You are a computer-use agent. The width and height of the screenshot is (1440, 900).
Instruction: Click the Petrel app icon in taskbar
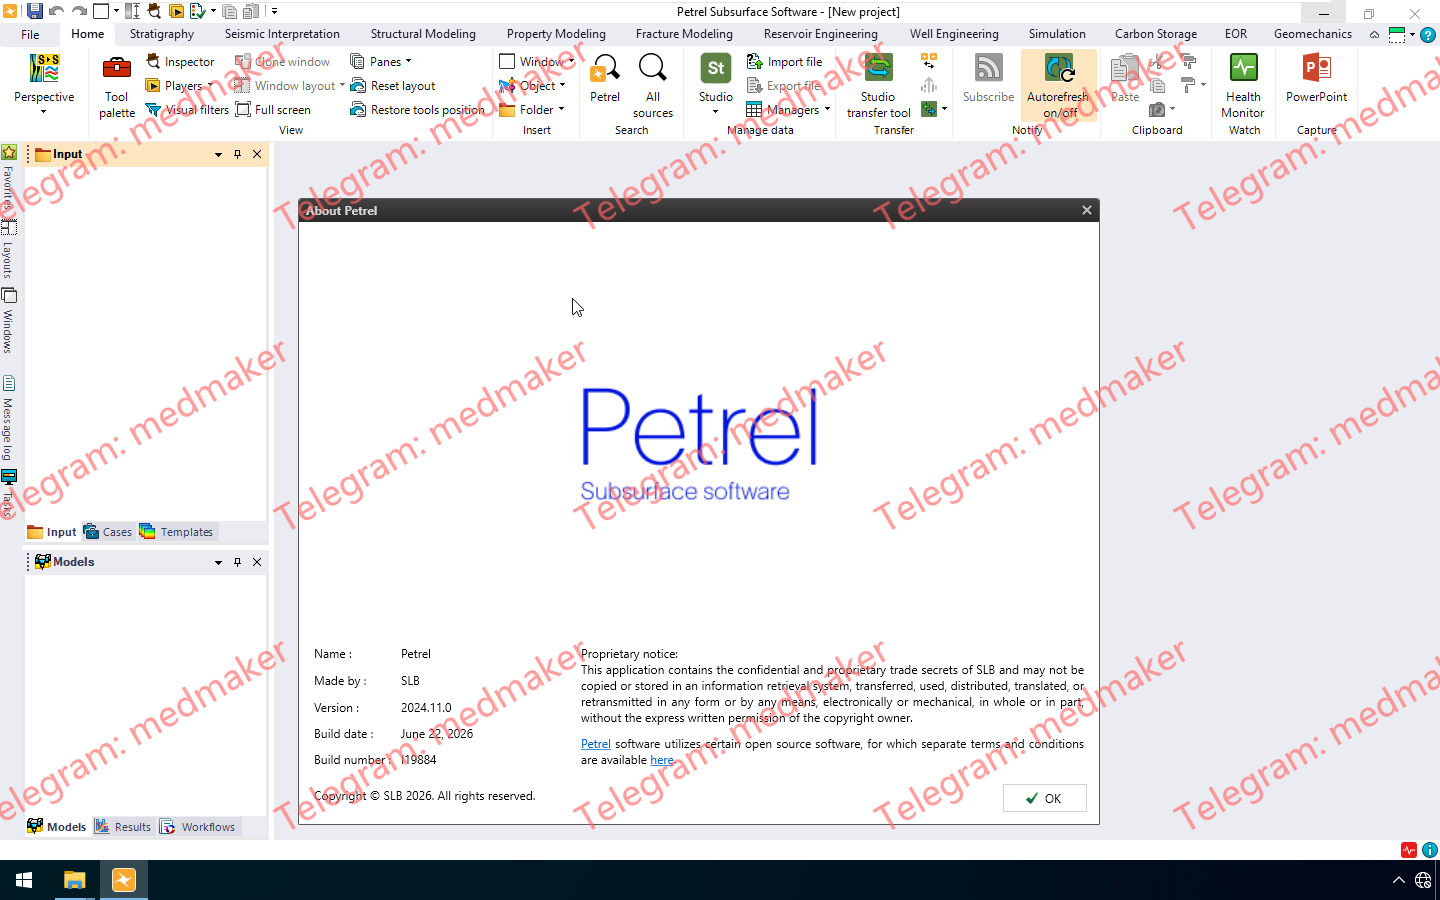(x=124, y=880)
